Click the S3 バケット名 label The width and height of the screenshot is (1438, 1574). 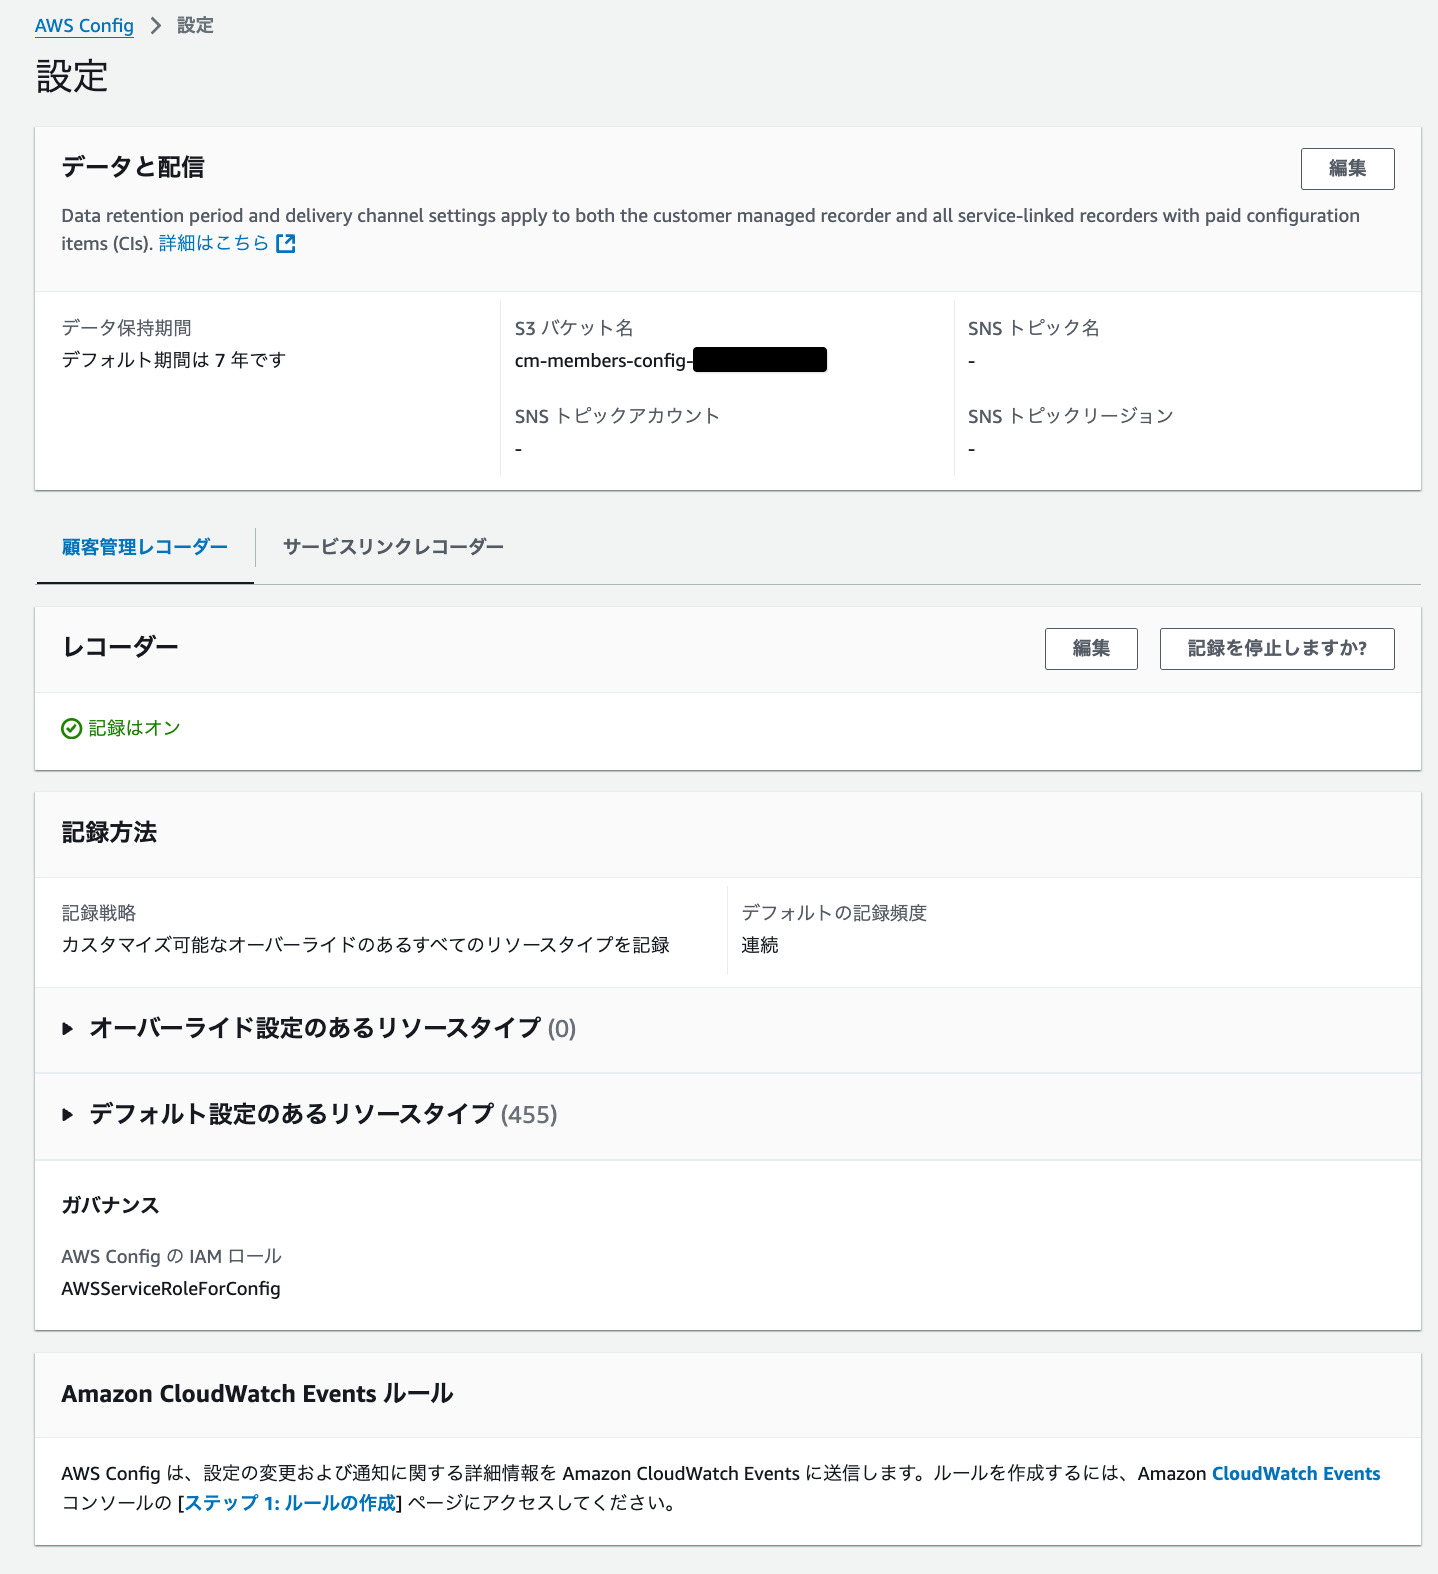pyautogui.click(x=574, y=328)
